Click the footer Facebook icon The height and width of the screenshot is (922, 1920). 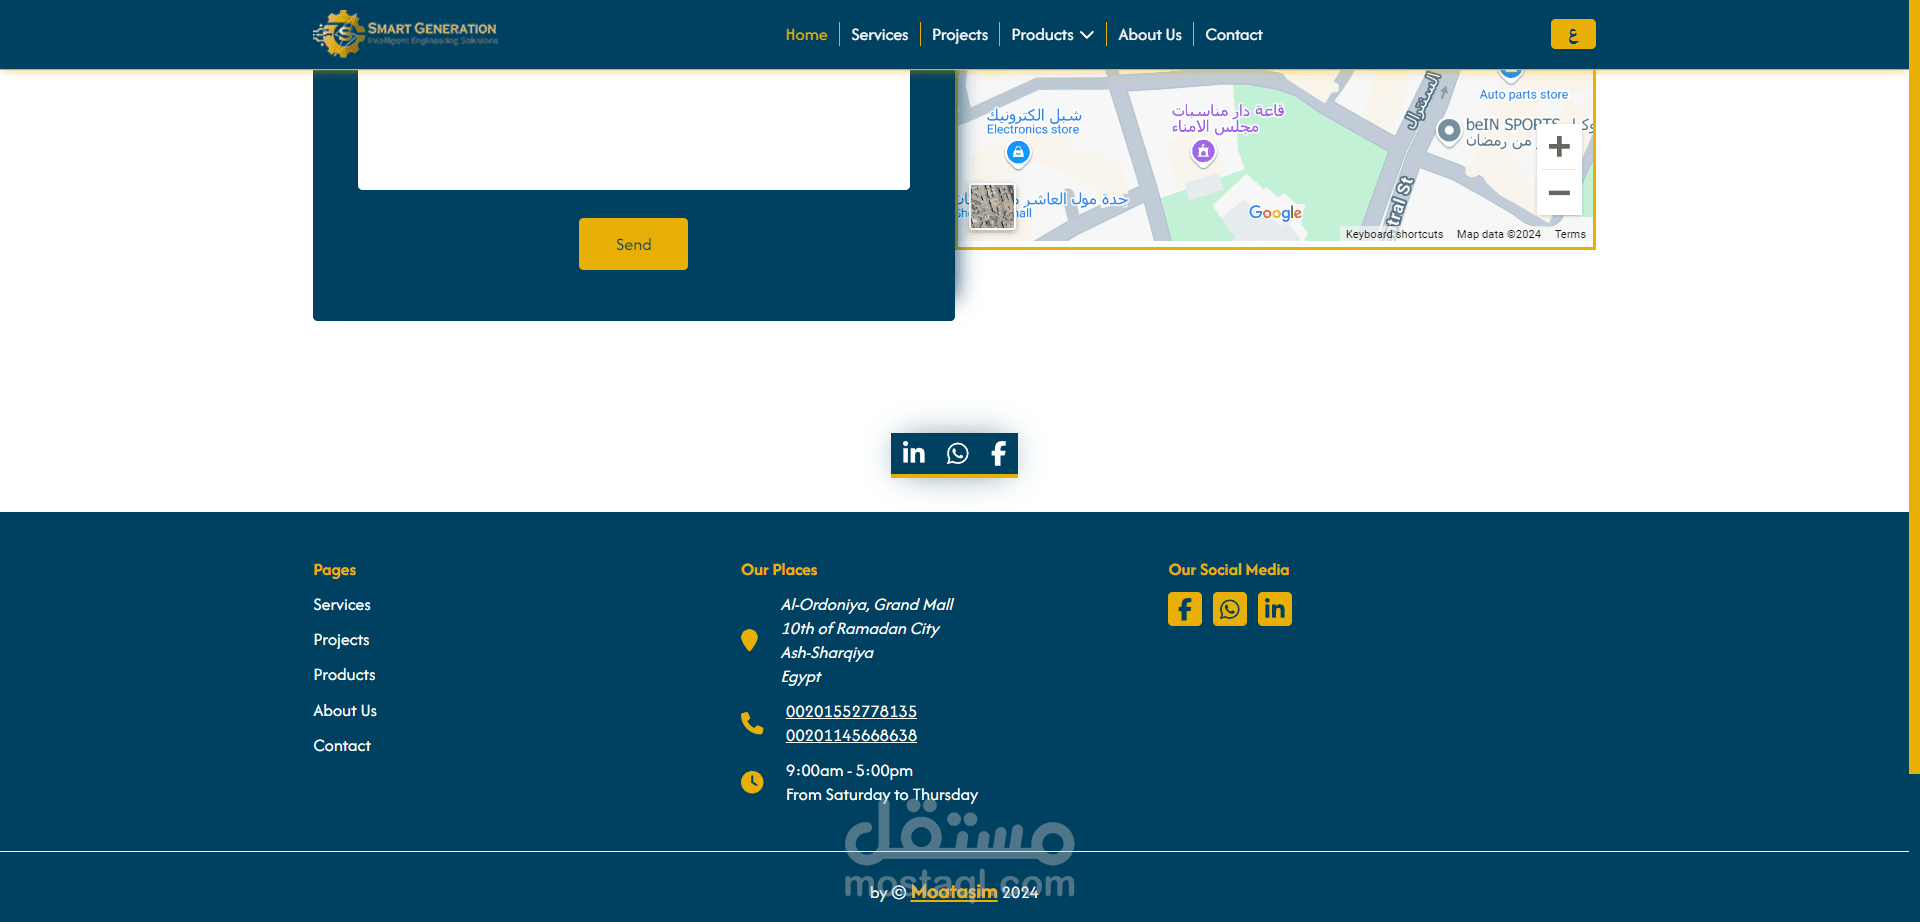coord(1184,609)
